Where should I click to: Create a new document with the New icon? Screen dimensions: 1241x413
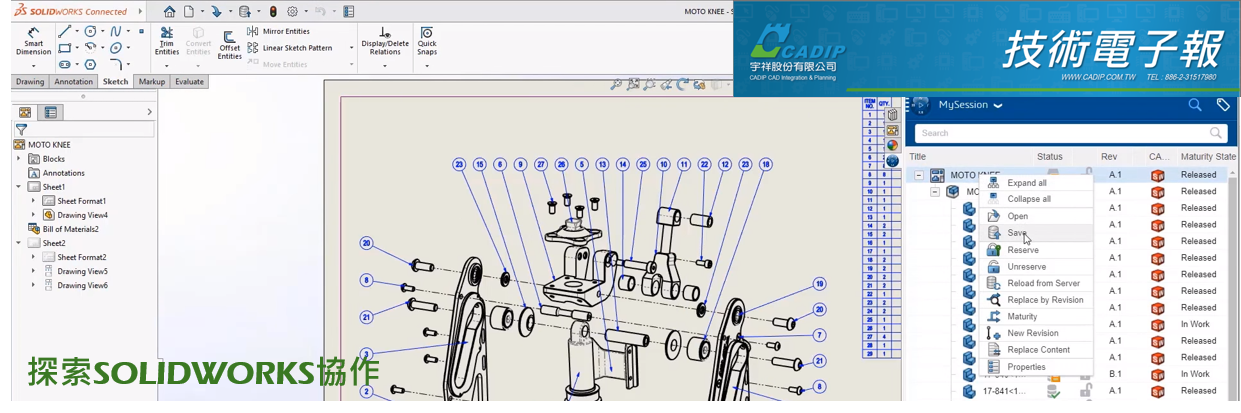pos(189,12)
